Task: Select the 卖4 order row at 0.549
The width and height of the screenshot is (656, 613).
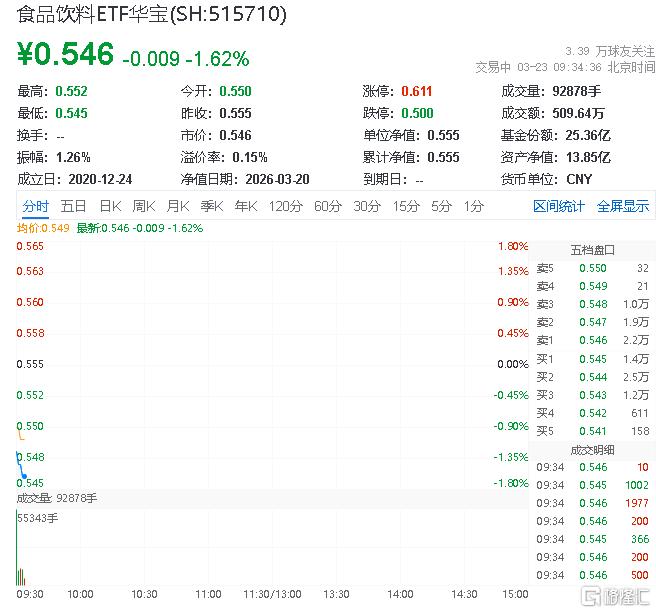Action: tap(592, 286)
